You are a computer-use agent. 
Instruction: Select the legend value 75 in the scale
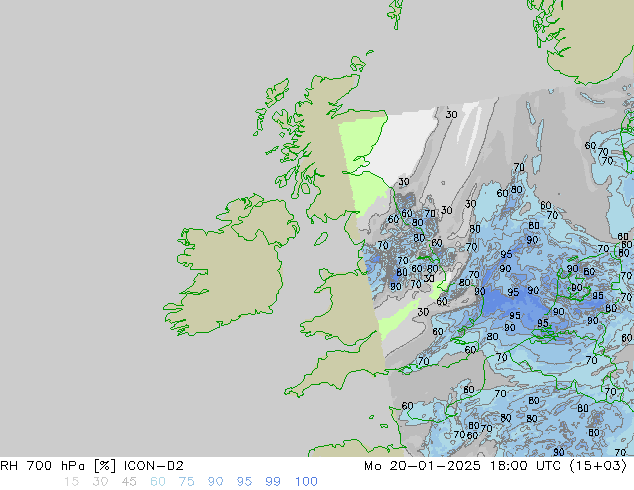(x=186, y=482)
